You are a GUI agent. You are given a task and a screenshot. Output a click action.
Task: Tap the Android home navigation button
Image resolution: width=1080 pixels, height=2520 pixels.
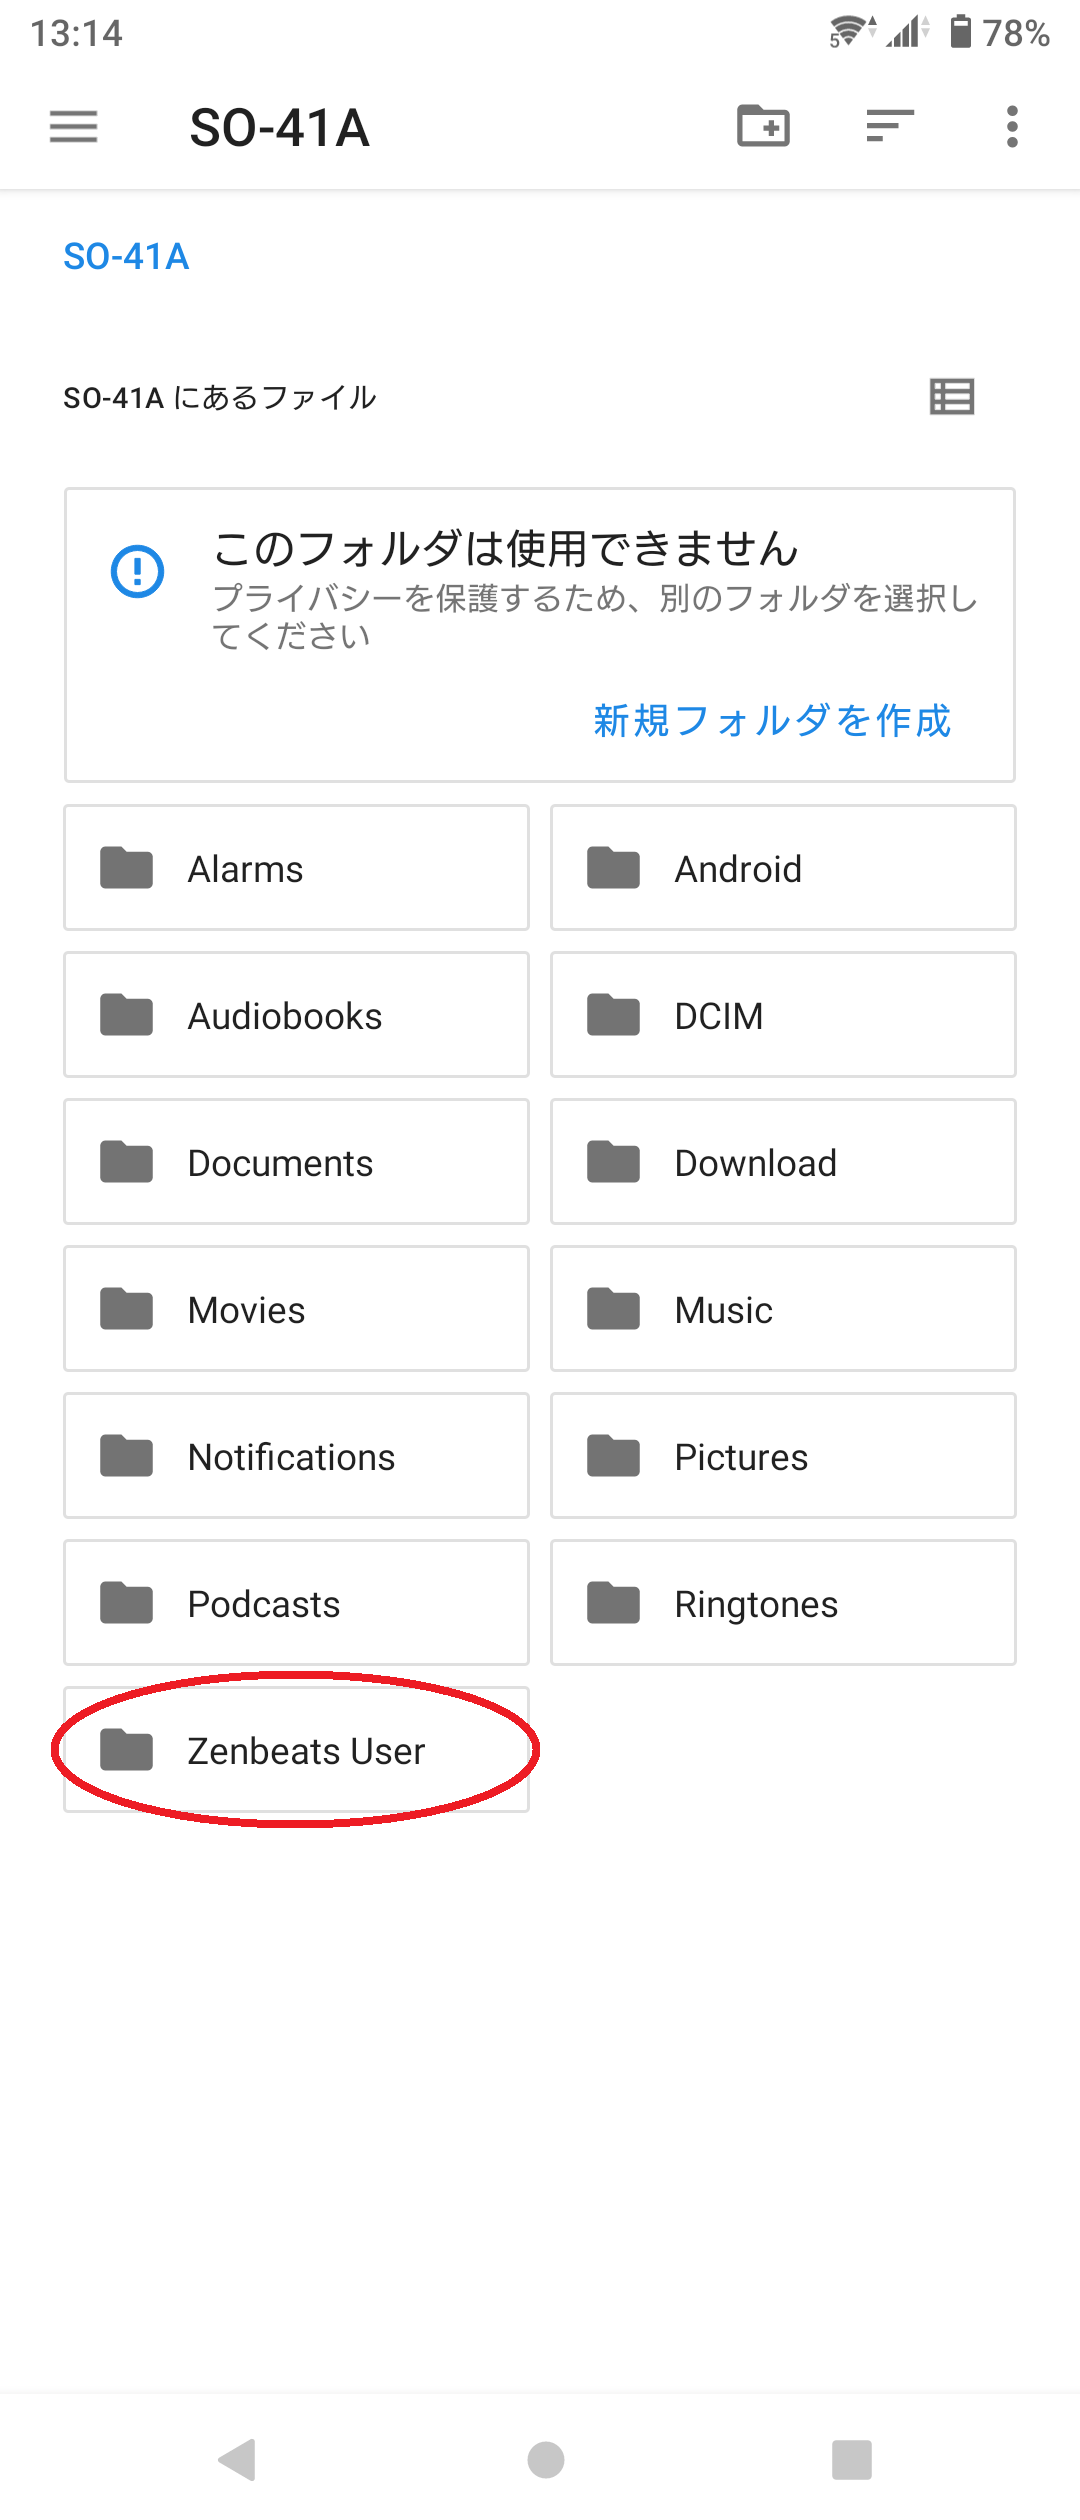(x=546, y=2459)
